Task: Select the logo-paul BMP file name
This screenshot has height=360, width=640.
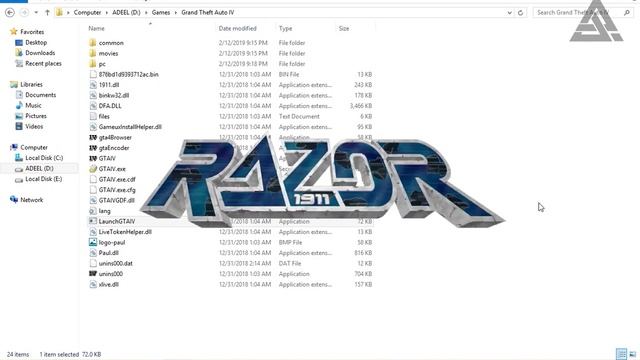Action: coord(112,242)
